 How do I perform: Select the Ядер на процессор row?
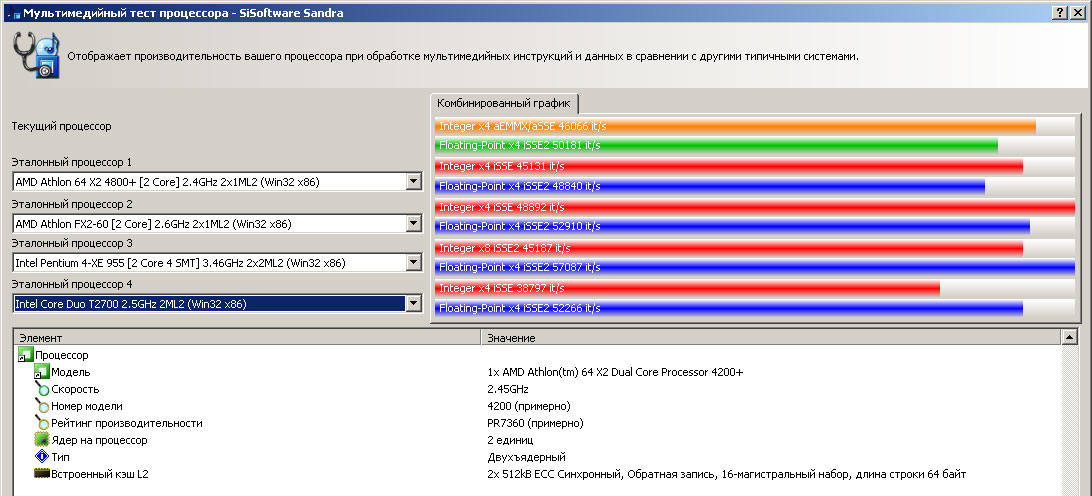click(x=536, y=440)
